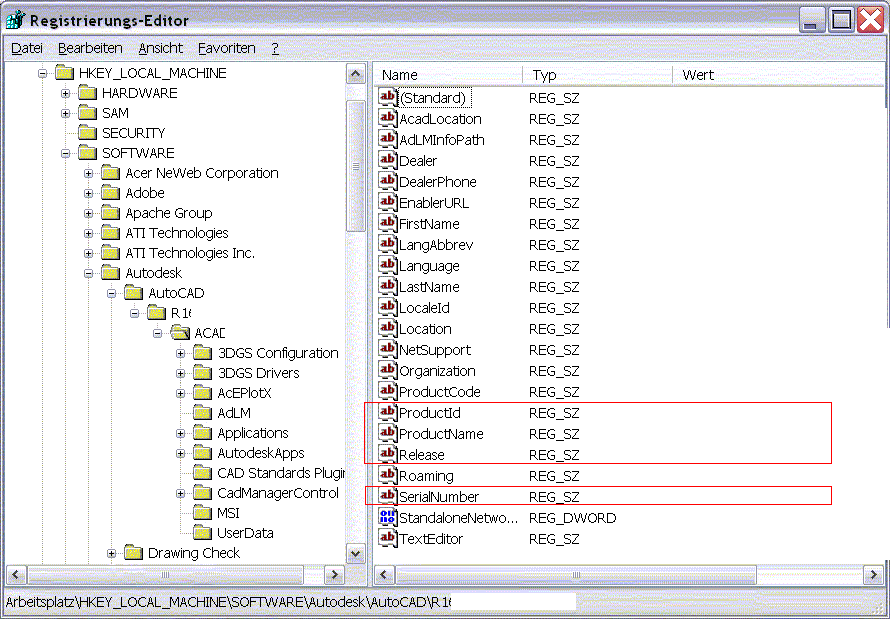Viewport: 890px width, 619px height.
Task: Select the ProductName value entry
Action: (x=441, y=433)
